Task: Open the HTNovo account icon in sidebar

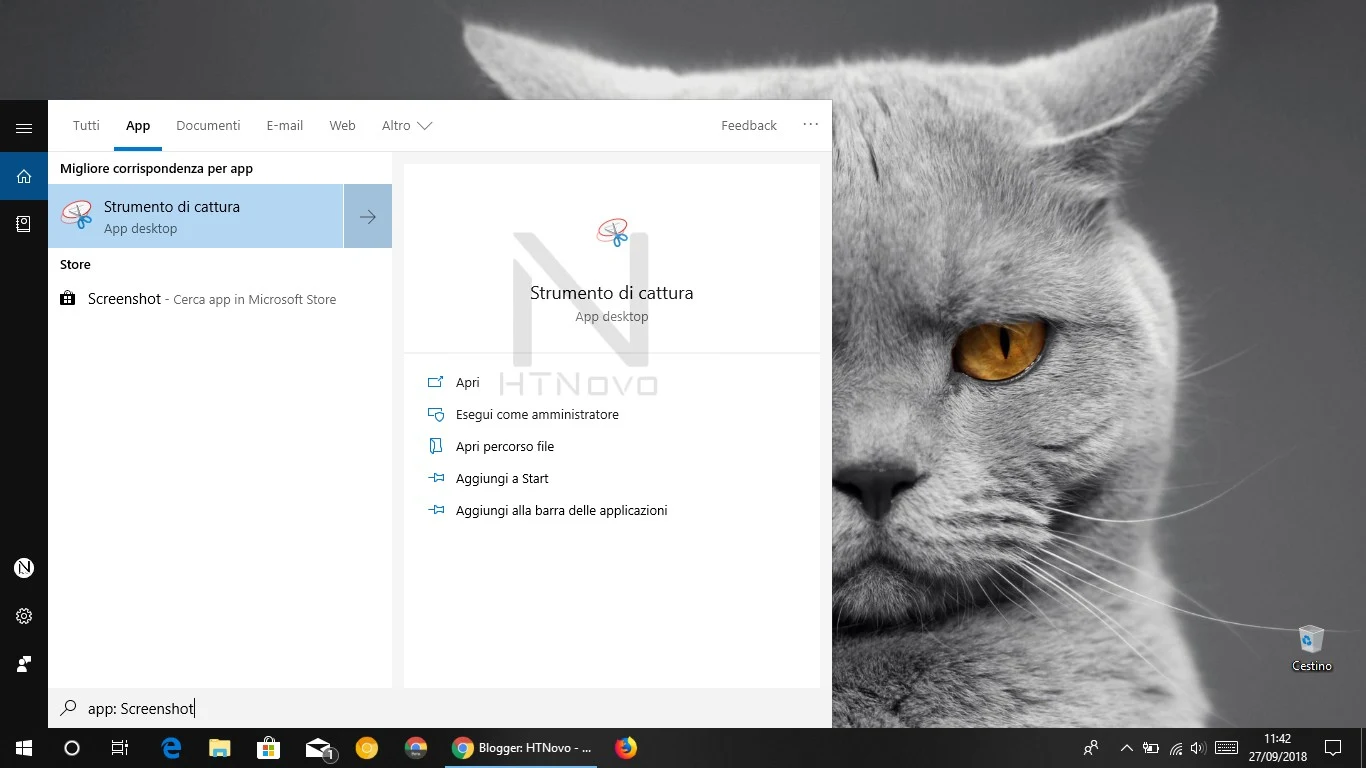Action: click(24, 568)
